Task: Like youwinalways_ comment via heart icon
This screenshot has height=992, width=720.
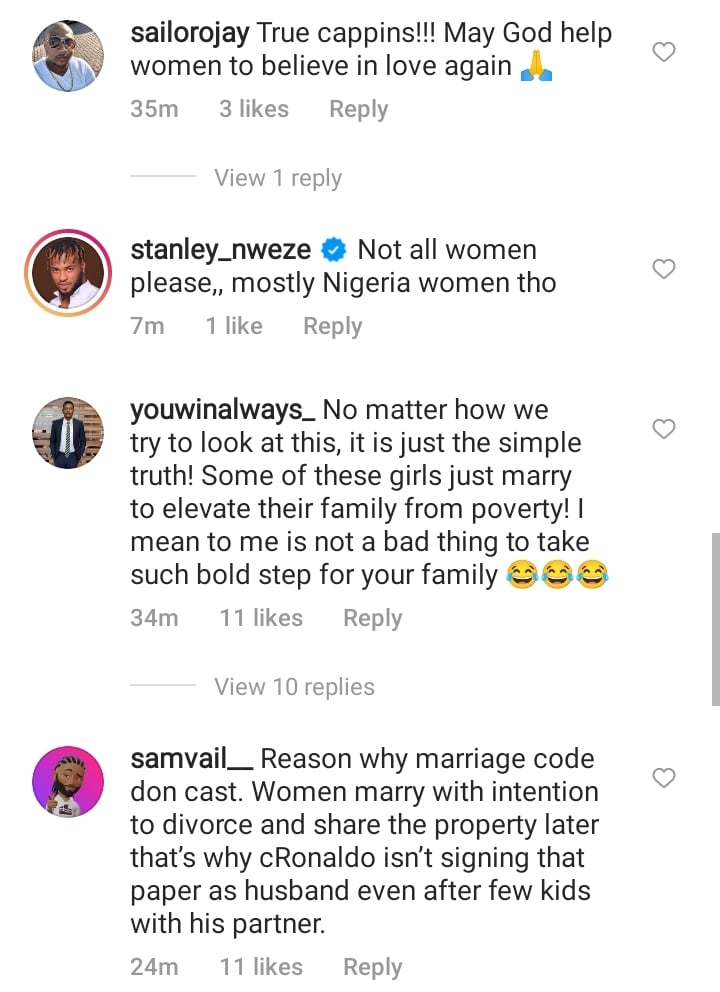Action: (x=664, y=429)
